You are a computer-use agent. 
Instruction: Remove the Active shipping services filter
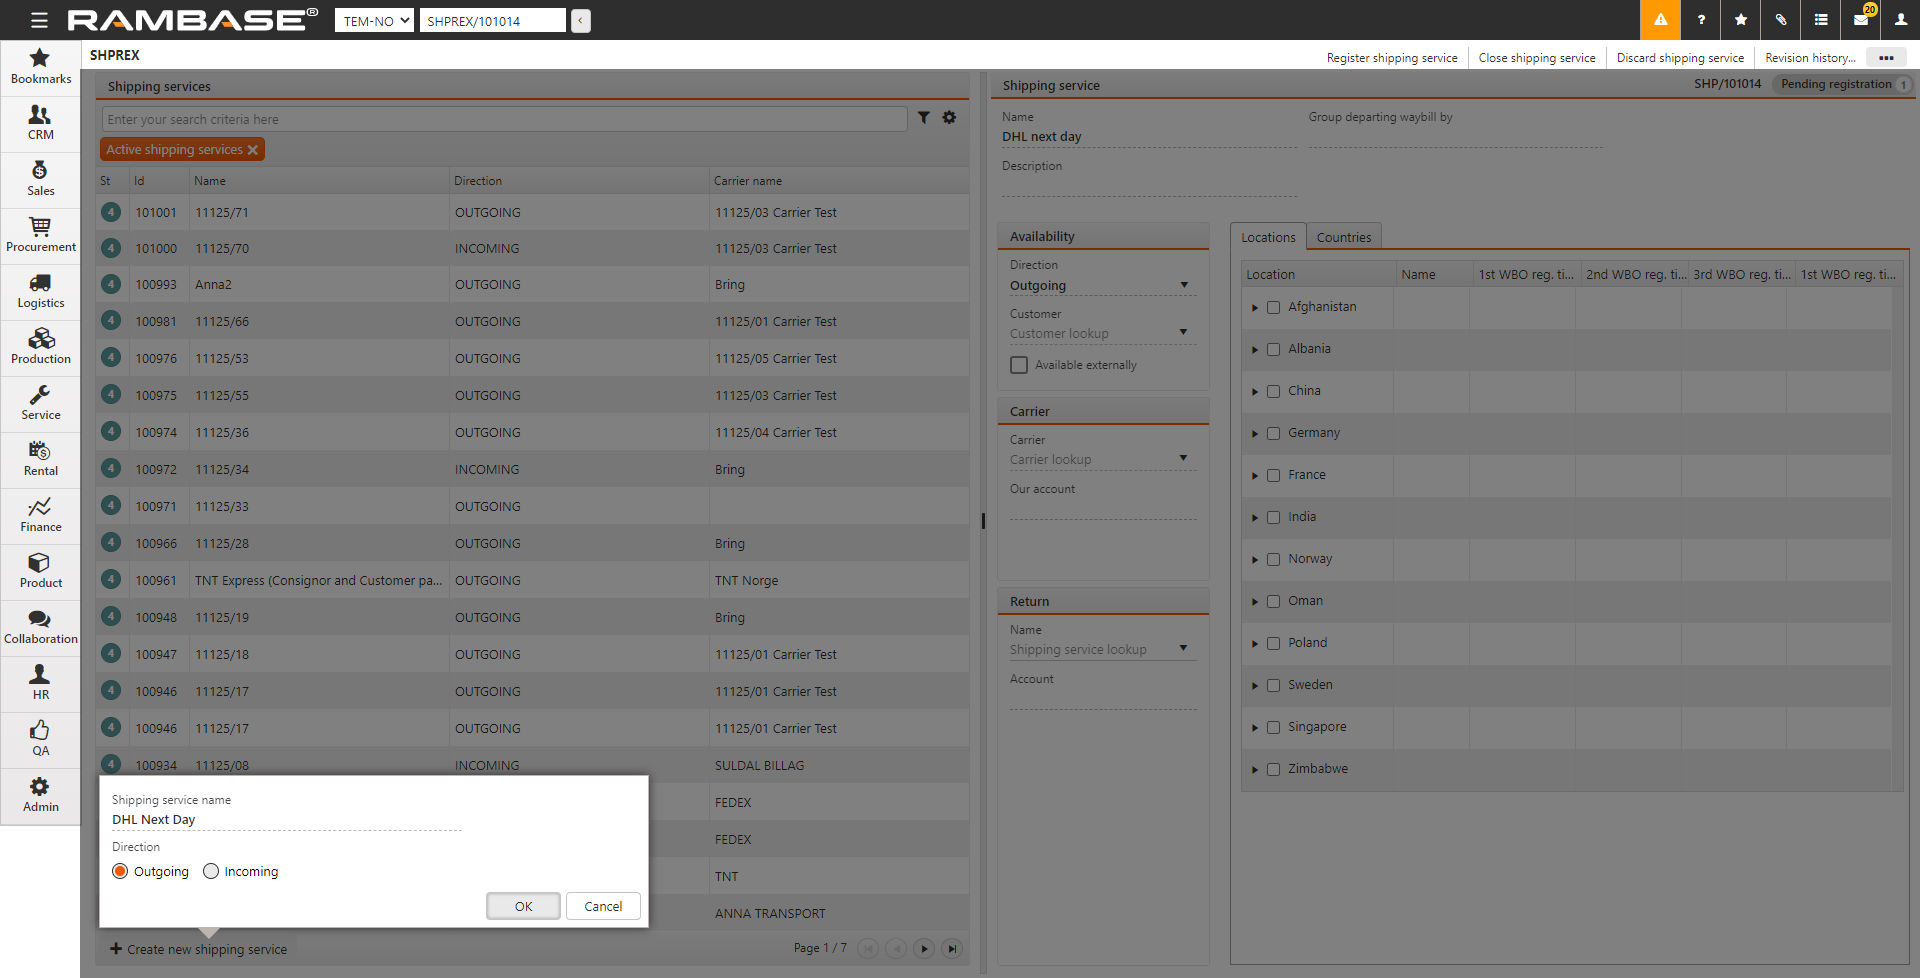(x=253, y=150)
